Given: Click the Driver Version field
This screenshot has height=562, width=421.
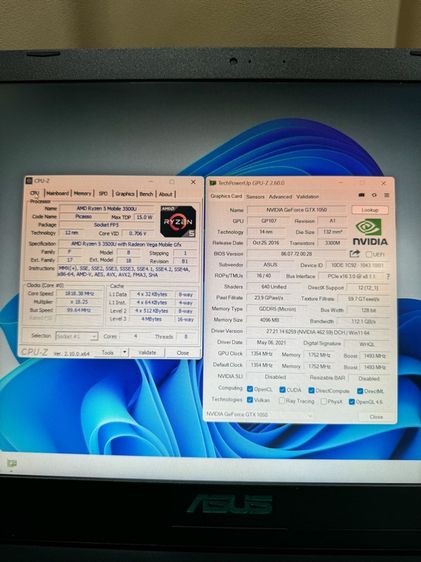Looking at the screenshot, I should pyautogui.click(x=318, y=332).
